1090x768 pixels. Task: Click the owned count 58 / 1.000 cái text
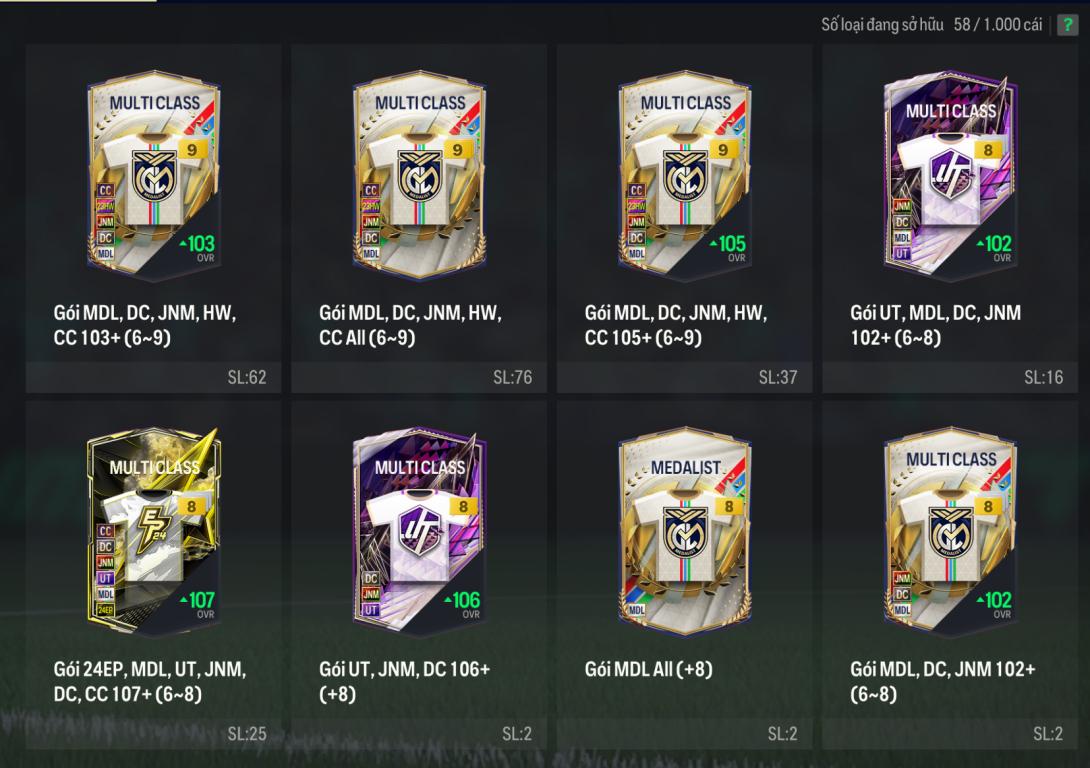(998, 25)
